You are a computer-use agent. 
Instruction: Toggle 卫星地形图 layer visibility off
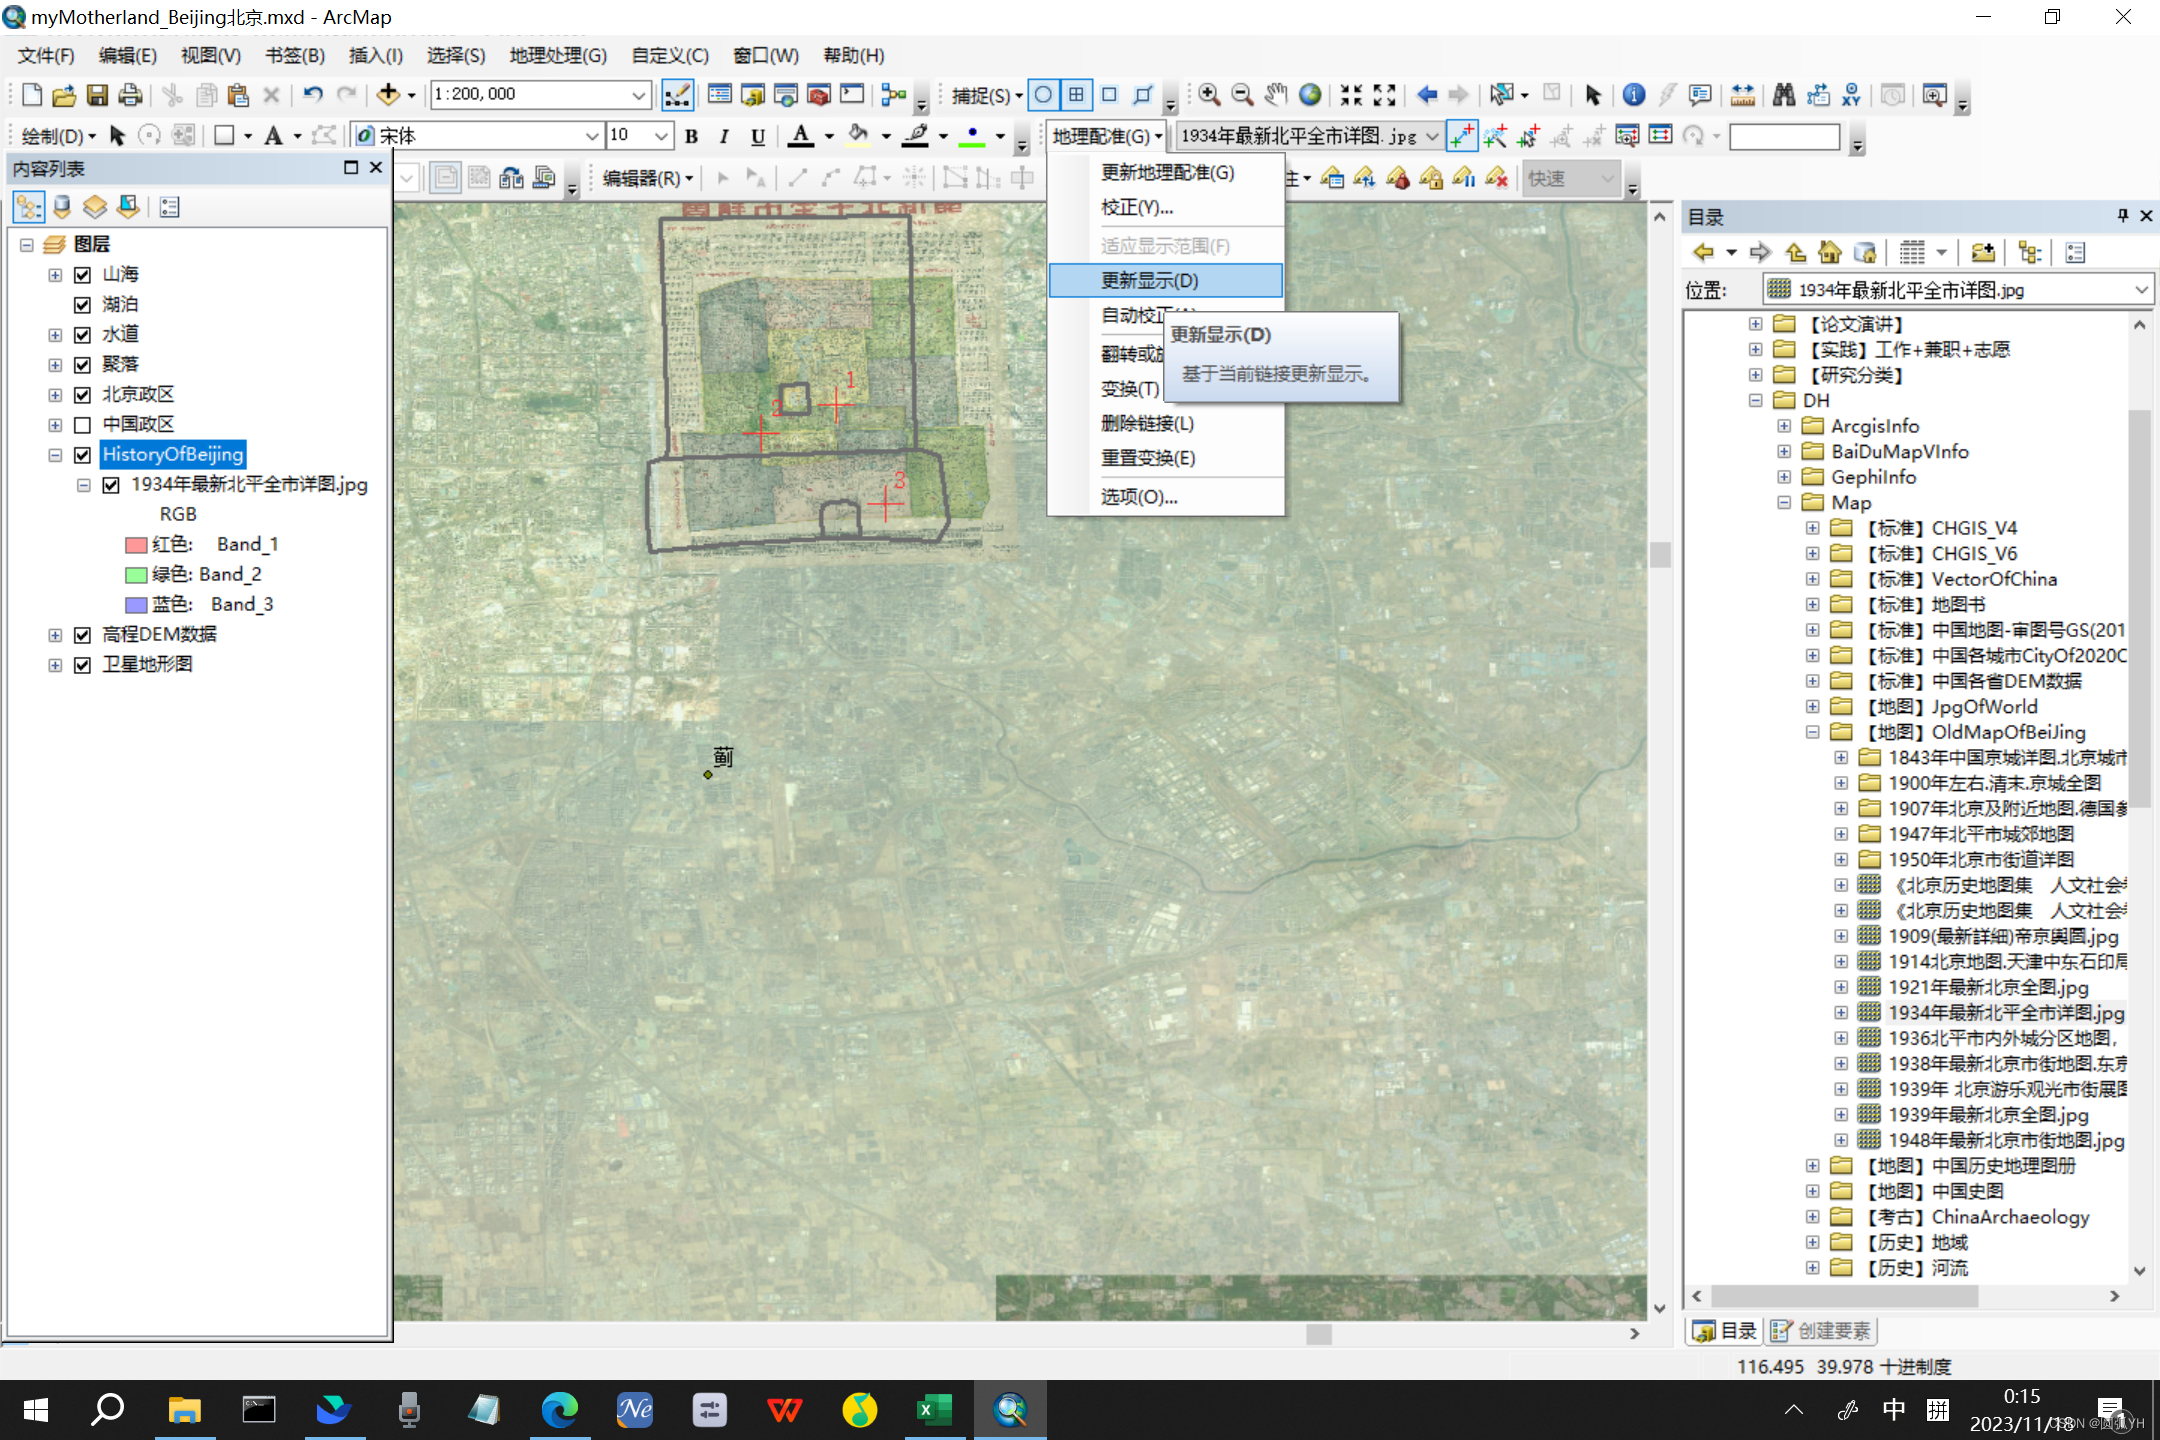point(83,664)
